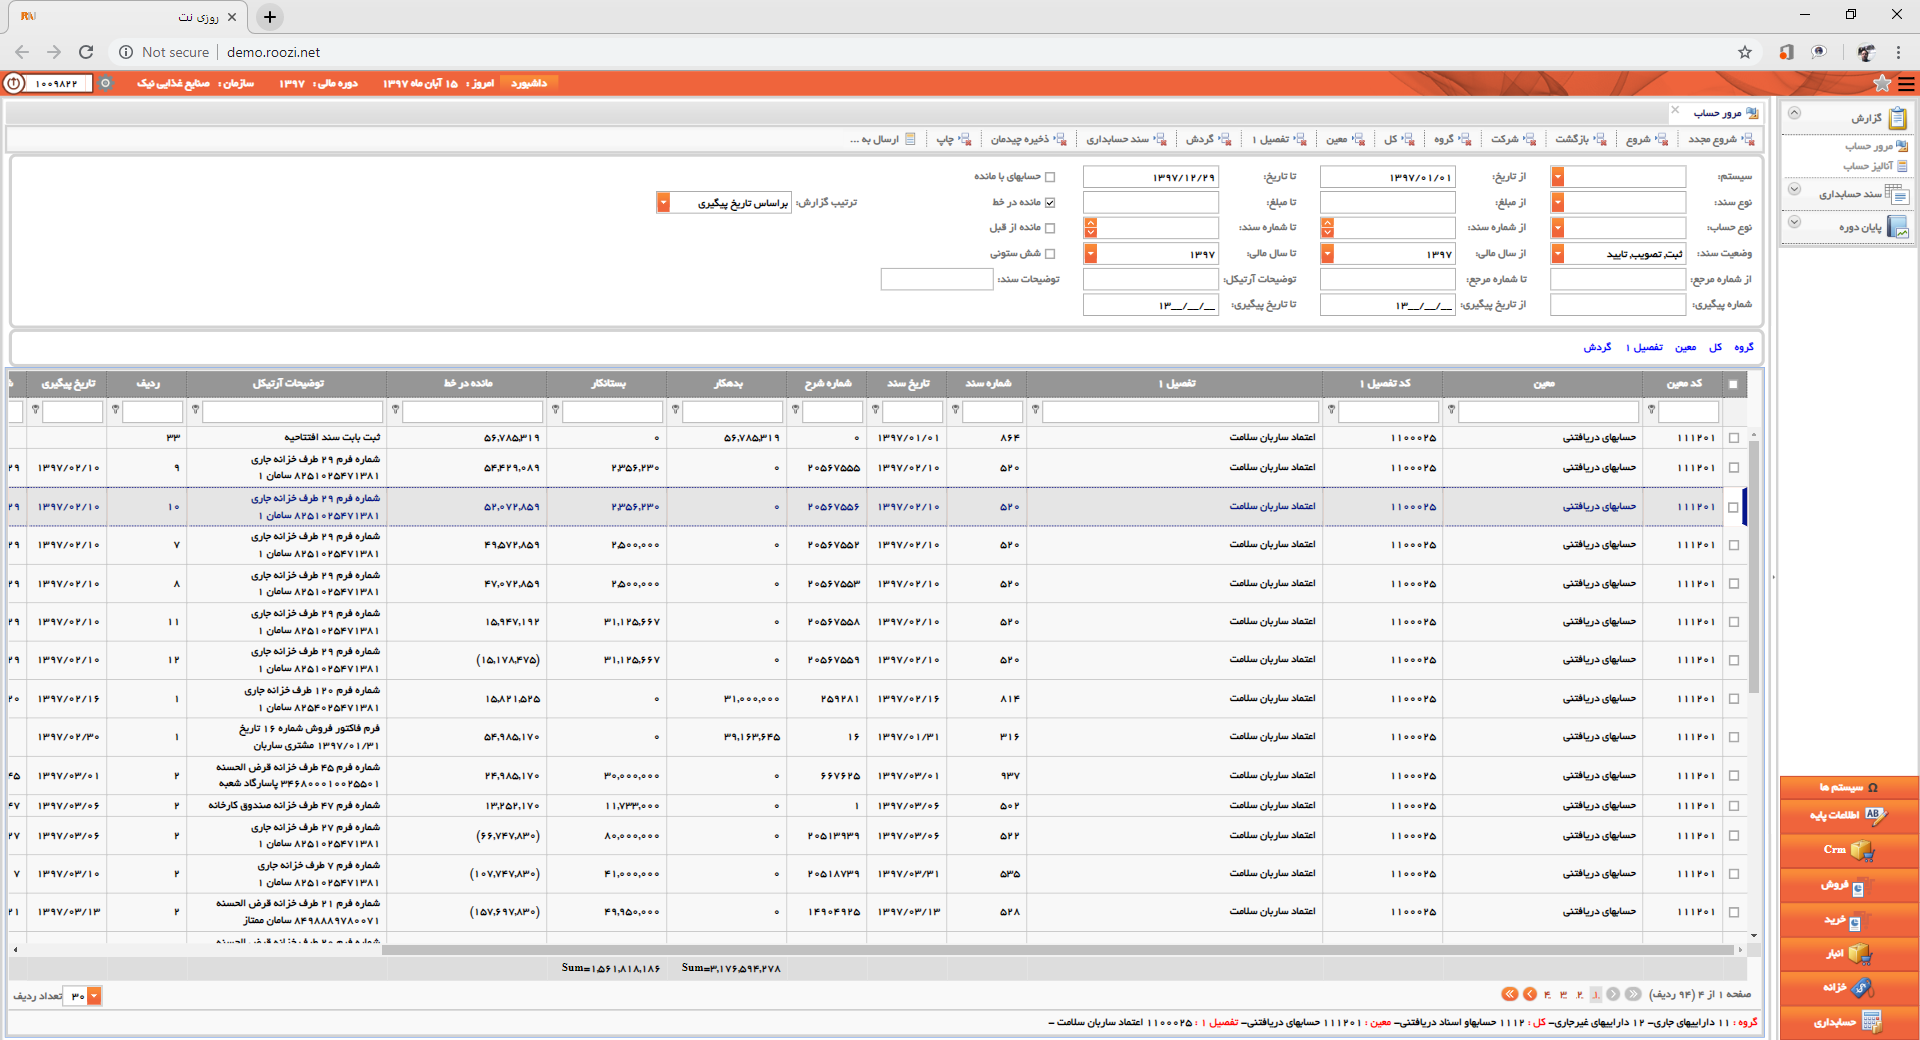Image resolution: width=1920 pixels, height=1040 pixels.
Task: Check the row with document number ۸۶۴
Action: (1734, 438)
